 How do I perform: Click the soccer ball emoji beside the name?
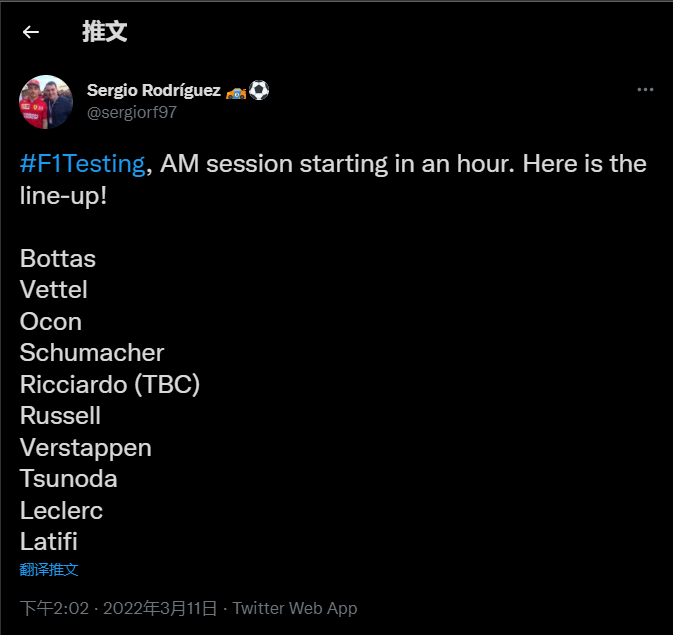pyautogui.click(x=259, y=91)
